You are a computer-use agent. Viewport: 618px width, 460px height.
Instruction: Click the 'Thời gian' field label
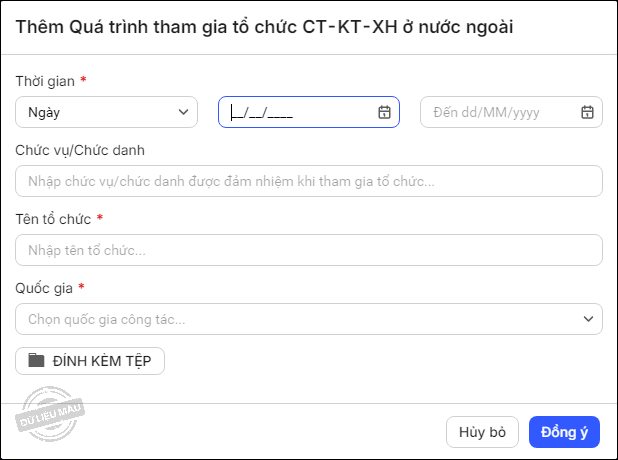(43, 81)
